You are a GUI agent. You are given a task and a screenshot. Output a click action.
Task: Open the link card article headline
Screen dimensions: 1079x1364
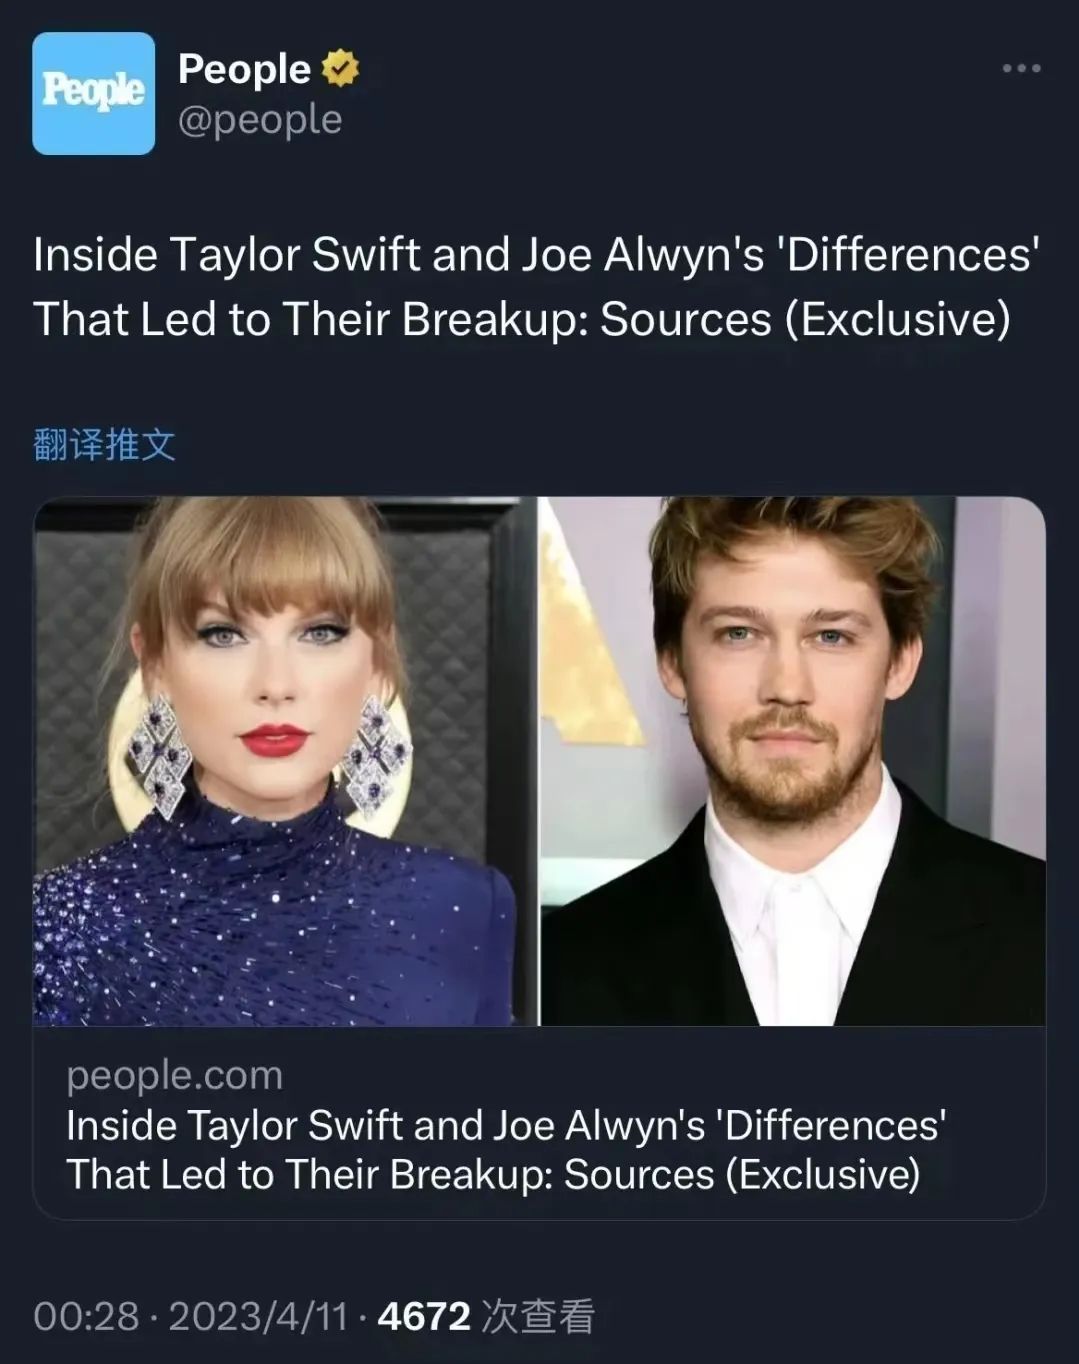pyautogui.click(x=506, y=1150)
